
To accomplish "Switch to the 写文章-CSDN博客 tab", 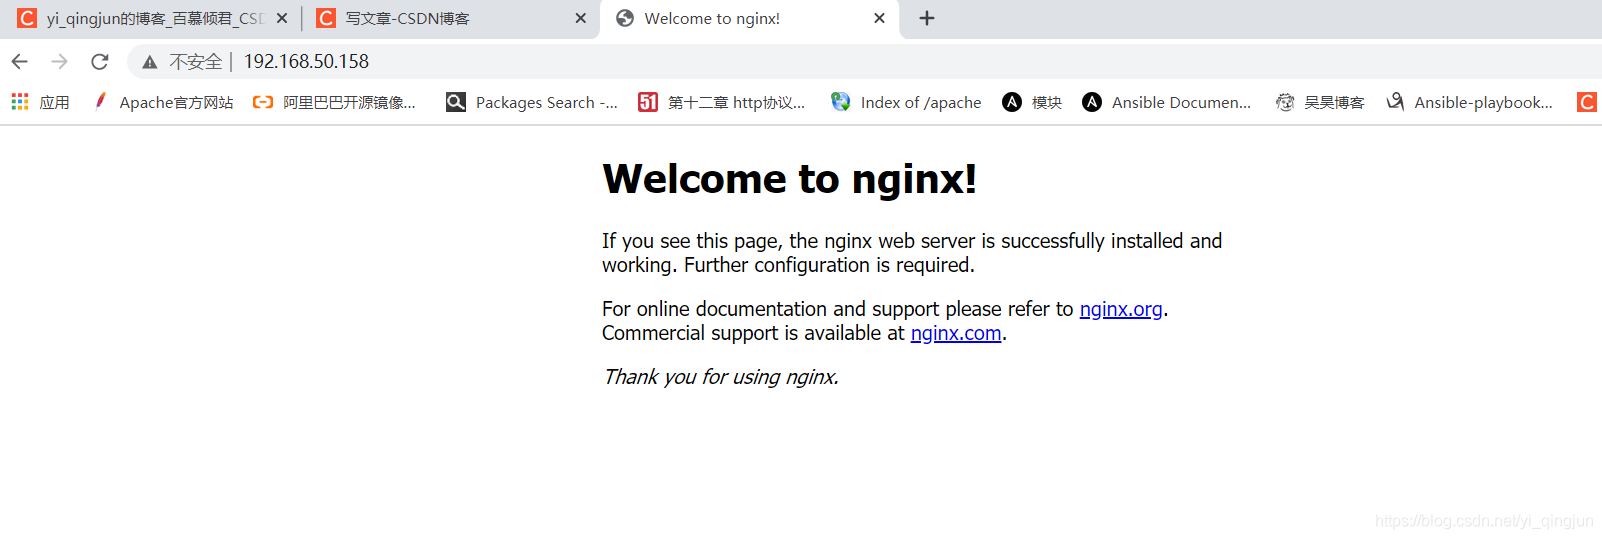I will (440, 18).
